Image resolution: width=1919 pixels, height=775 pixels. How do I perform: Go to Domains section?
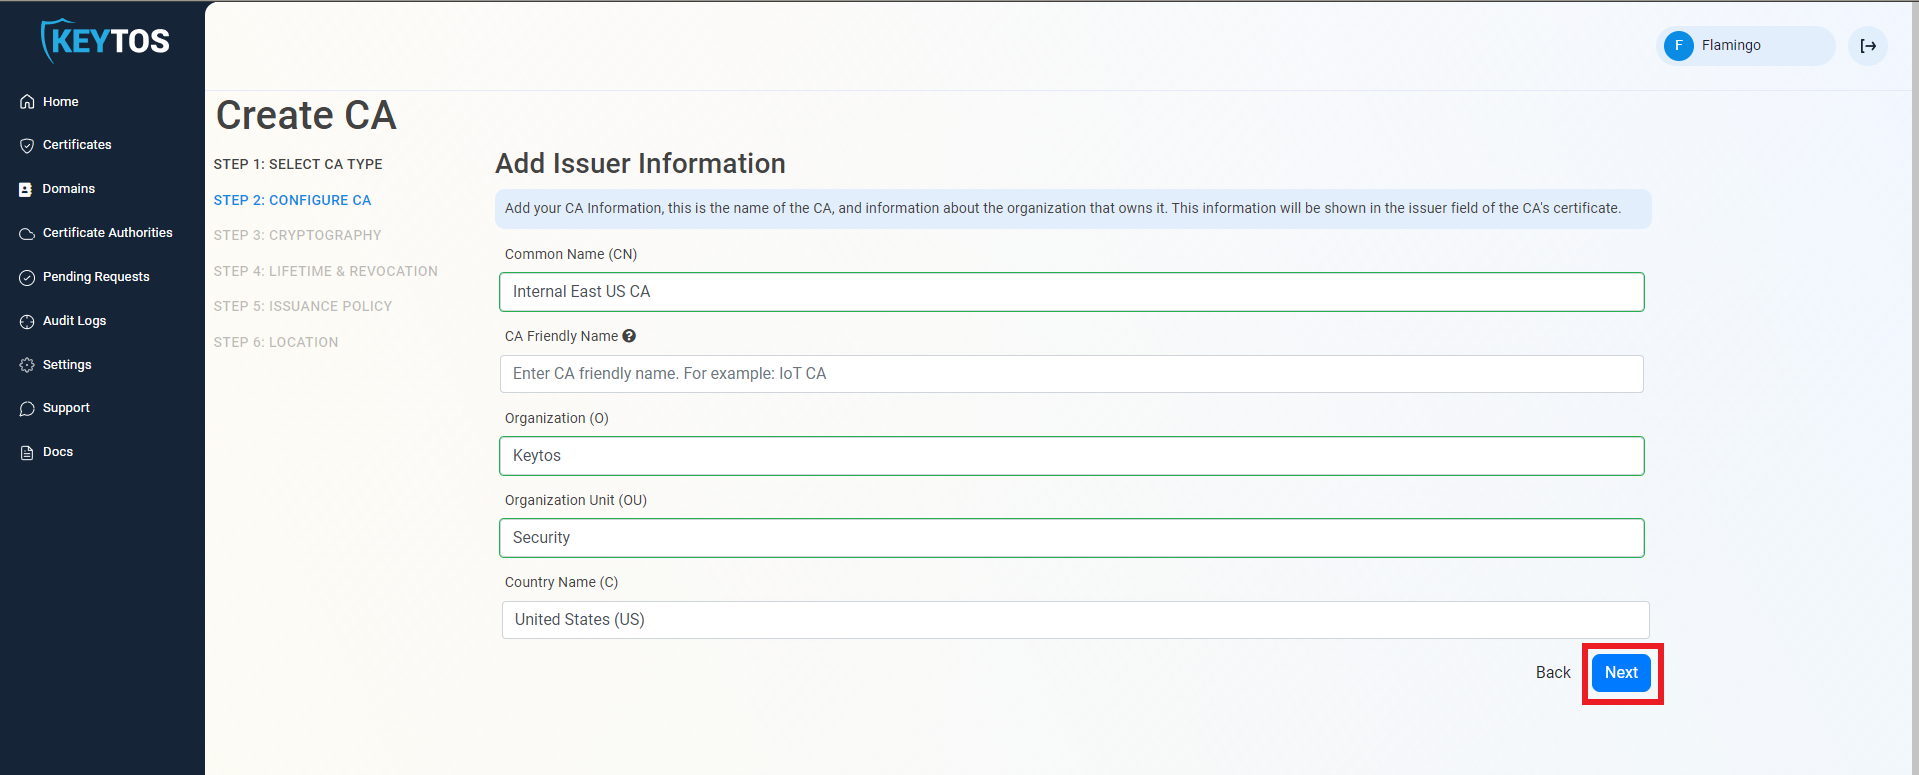point(69,189)
